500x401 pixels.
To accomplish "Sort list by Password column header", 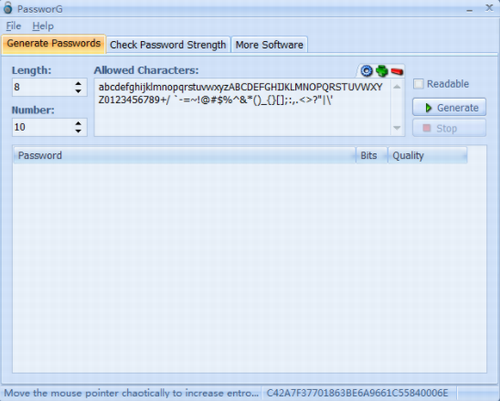I will tap(184, 155).
